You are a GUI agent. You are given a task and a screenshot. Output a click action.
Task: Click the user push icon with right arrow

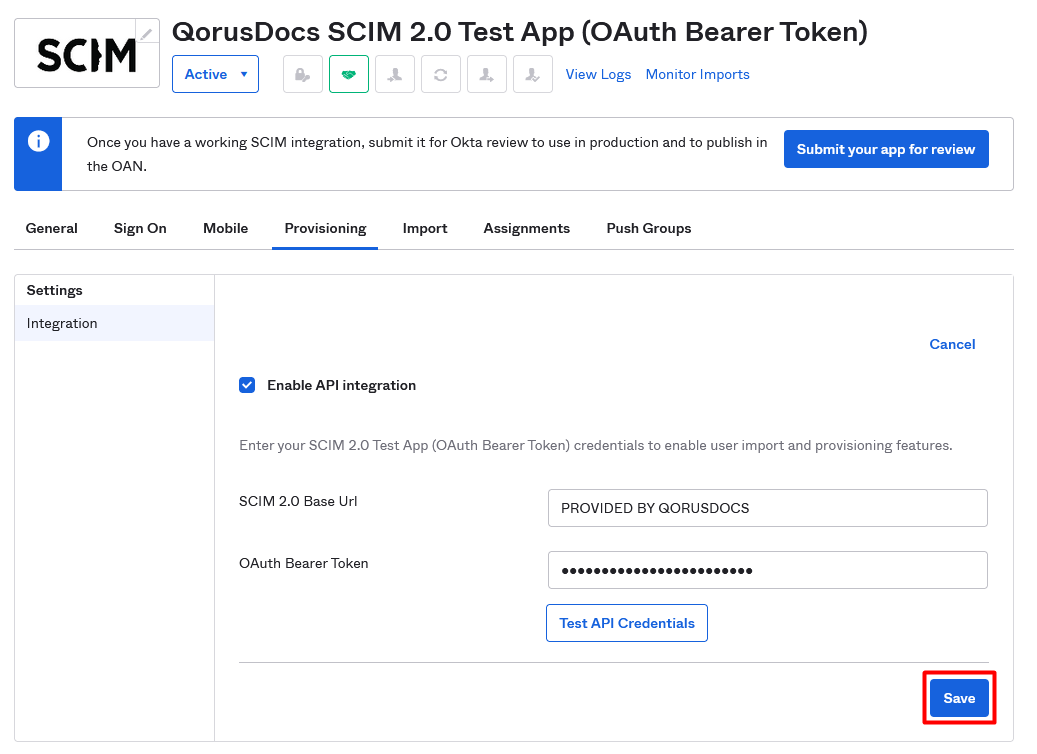click(x=487, y=74)
